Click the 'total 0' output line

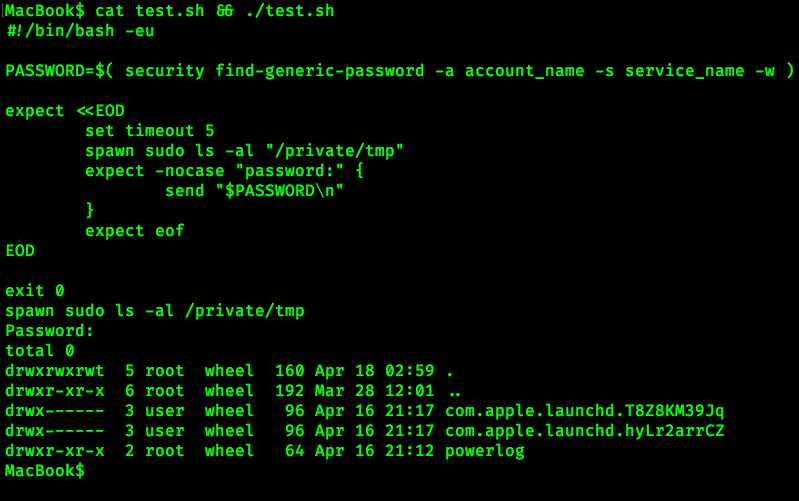pos(40,350)
